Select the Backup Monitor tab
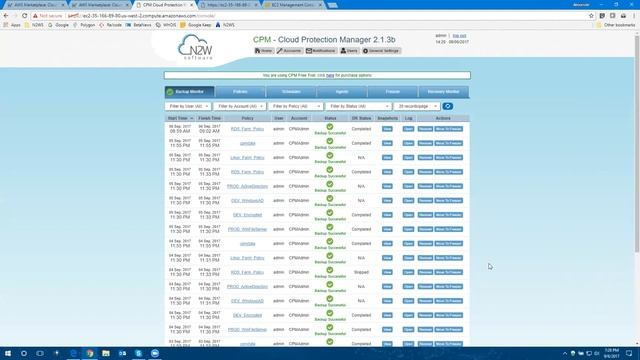The width and height of the screenshot is (640, 360). [190, 92]
